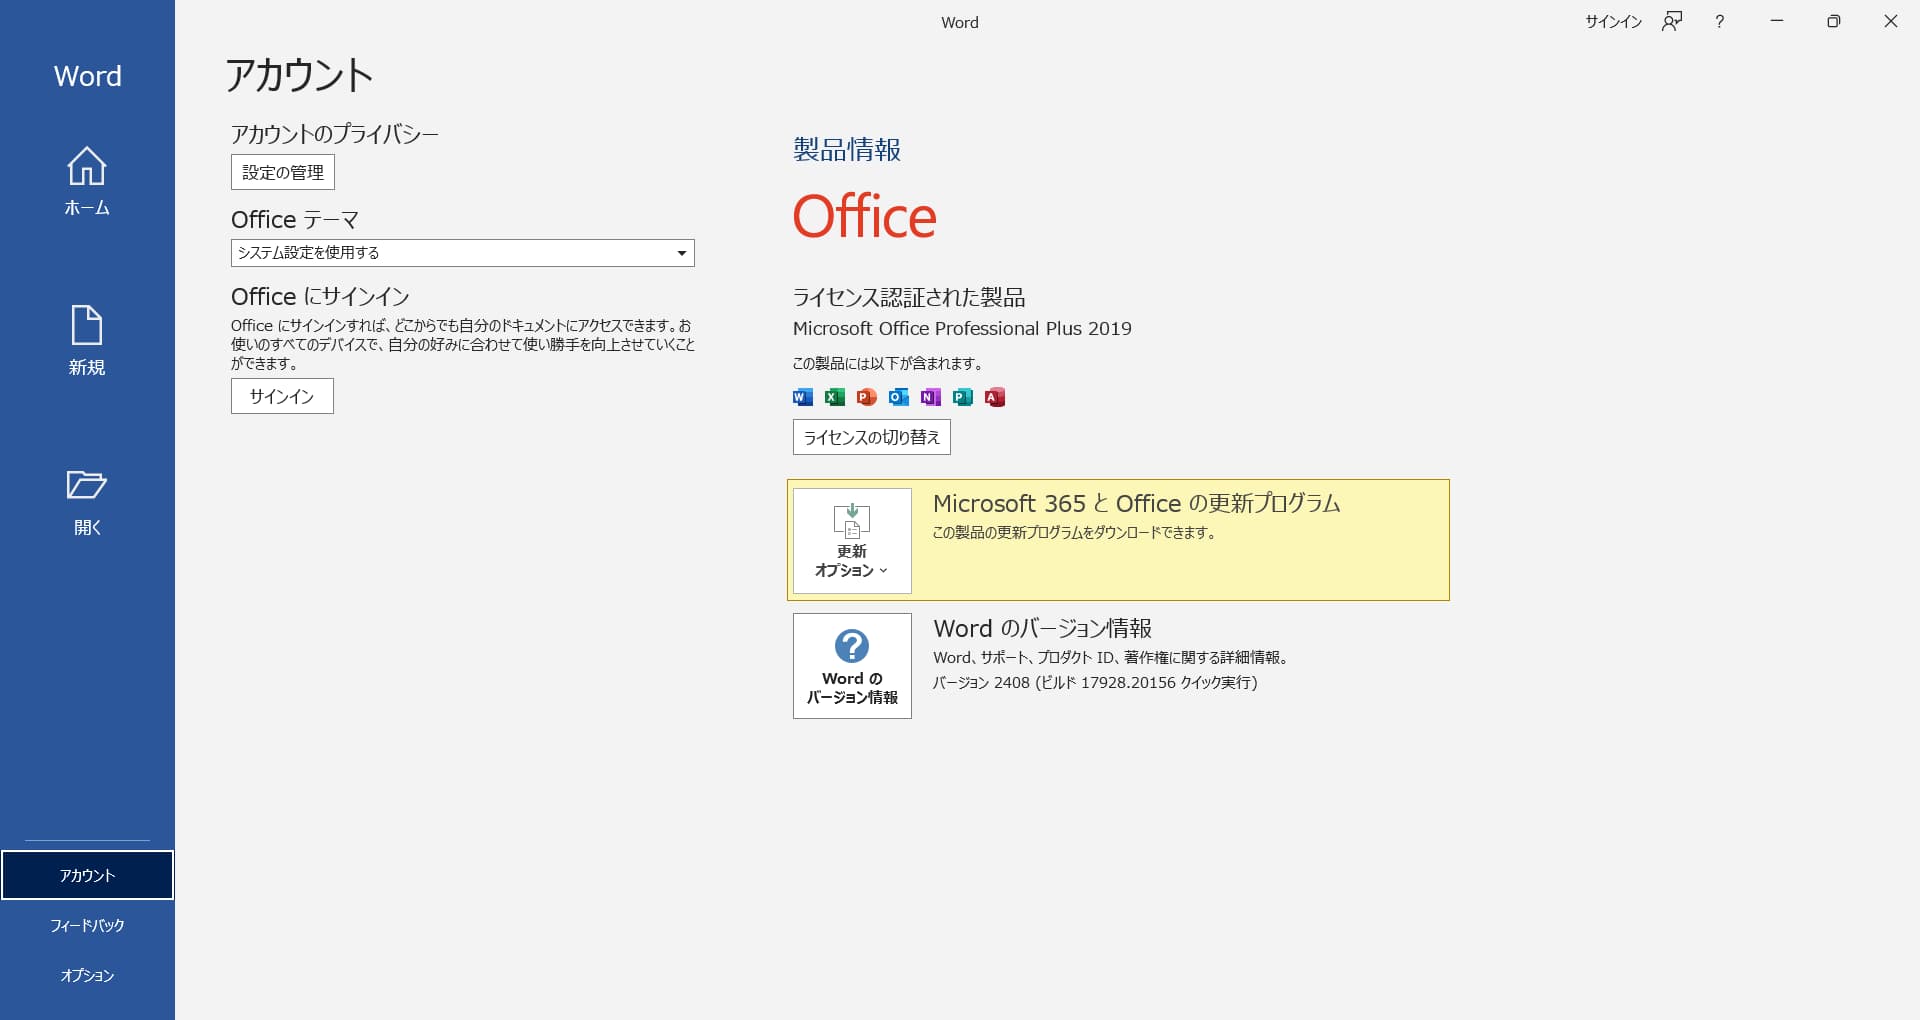The image size is (1920, 1020).
Task: Click the OneNote icon in included products
Action: 931,397
